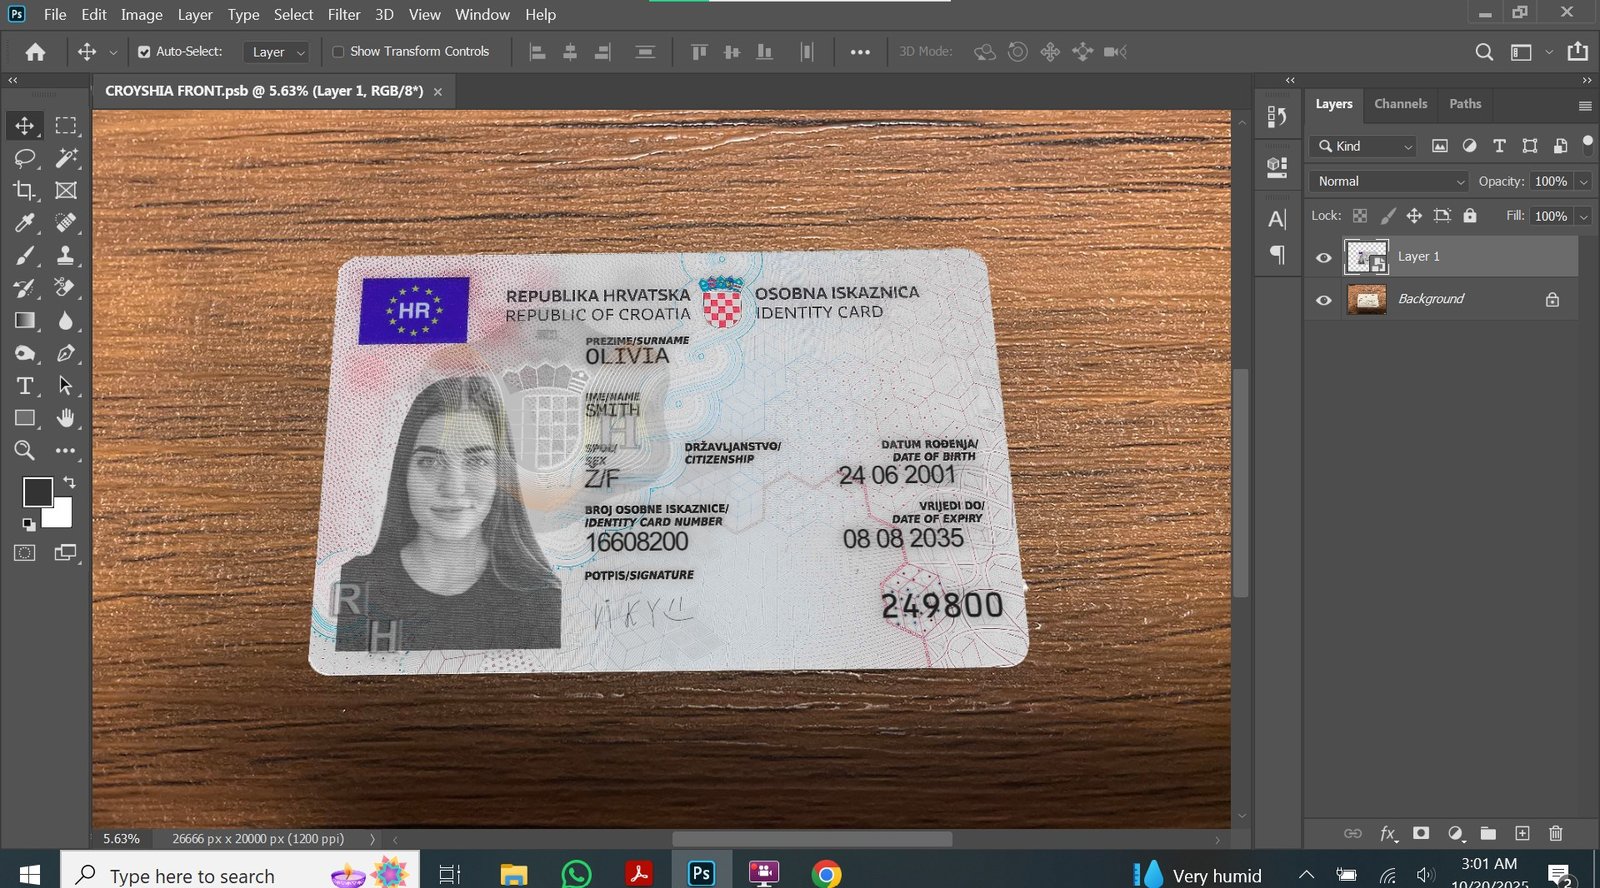The image size is (1600, 888).
Task: Activate the Hand tool
Action: tap(66, 418)
